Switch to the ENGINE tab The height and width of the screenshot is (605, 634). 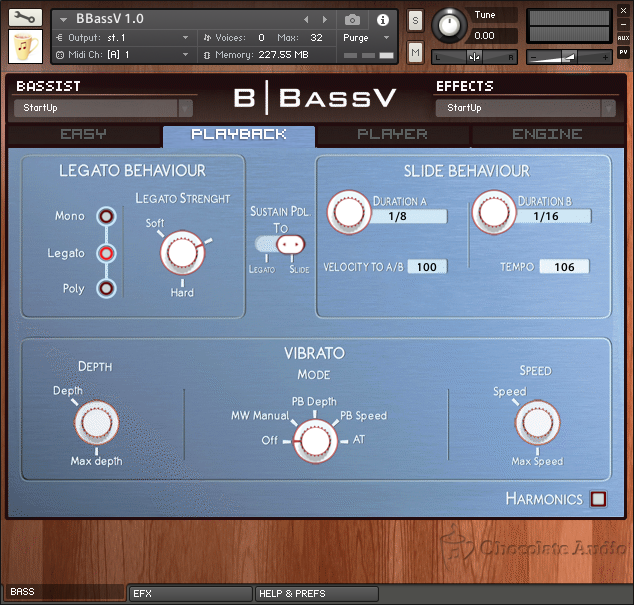547,134
